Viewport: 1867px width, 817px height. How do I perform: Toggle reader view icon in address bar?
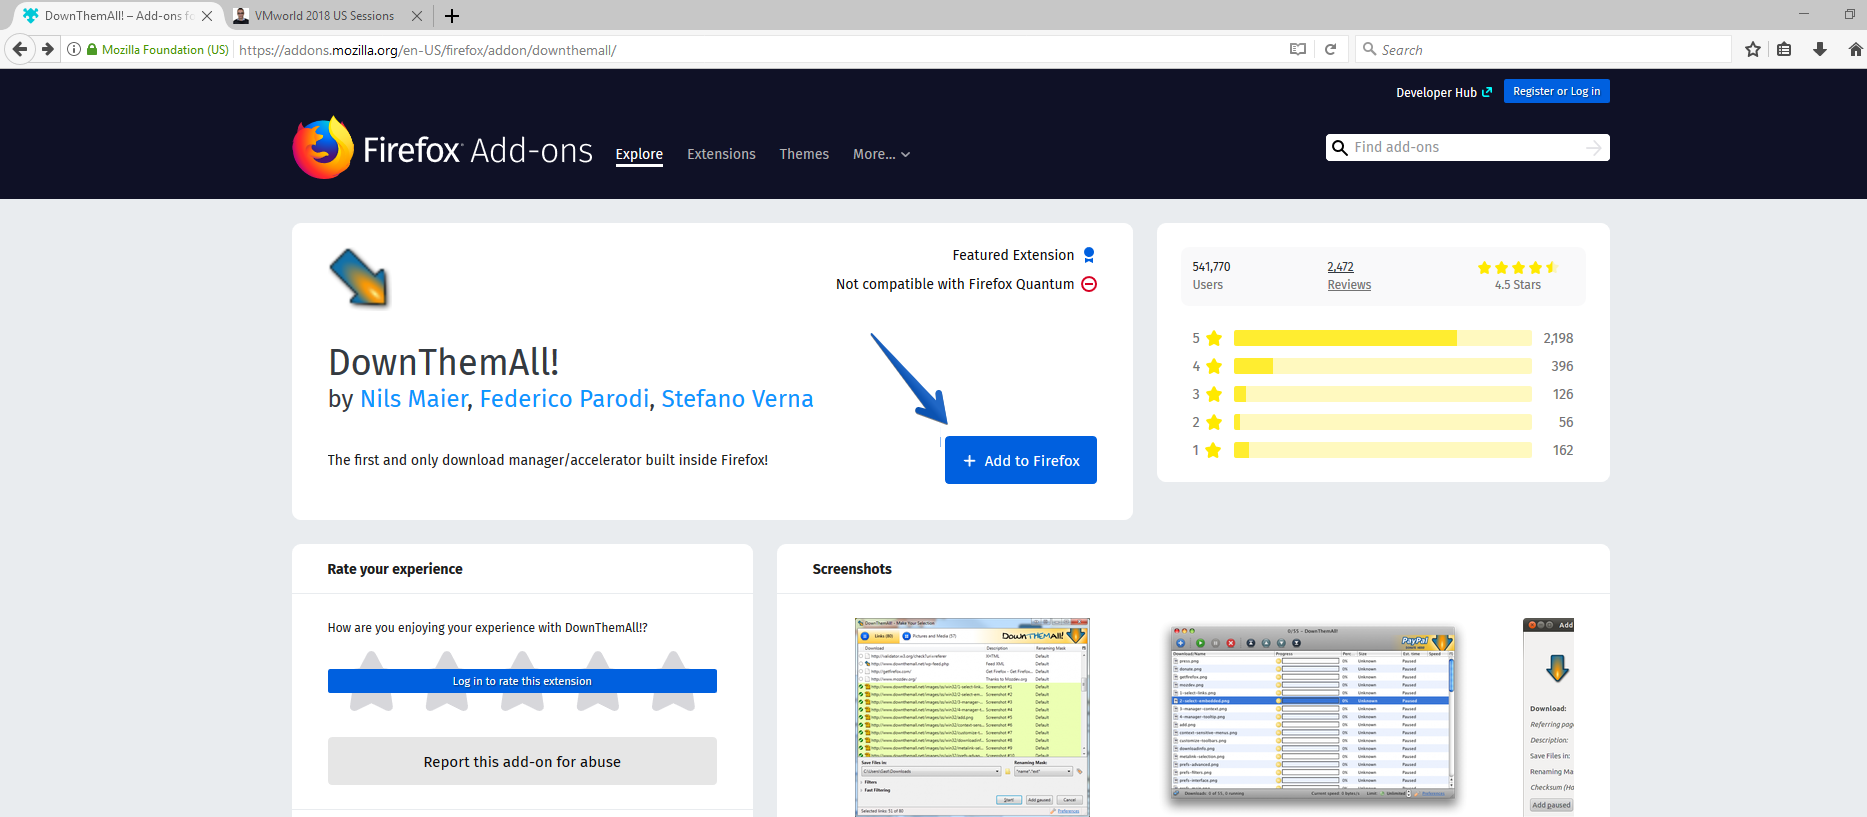1298,49
